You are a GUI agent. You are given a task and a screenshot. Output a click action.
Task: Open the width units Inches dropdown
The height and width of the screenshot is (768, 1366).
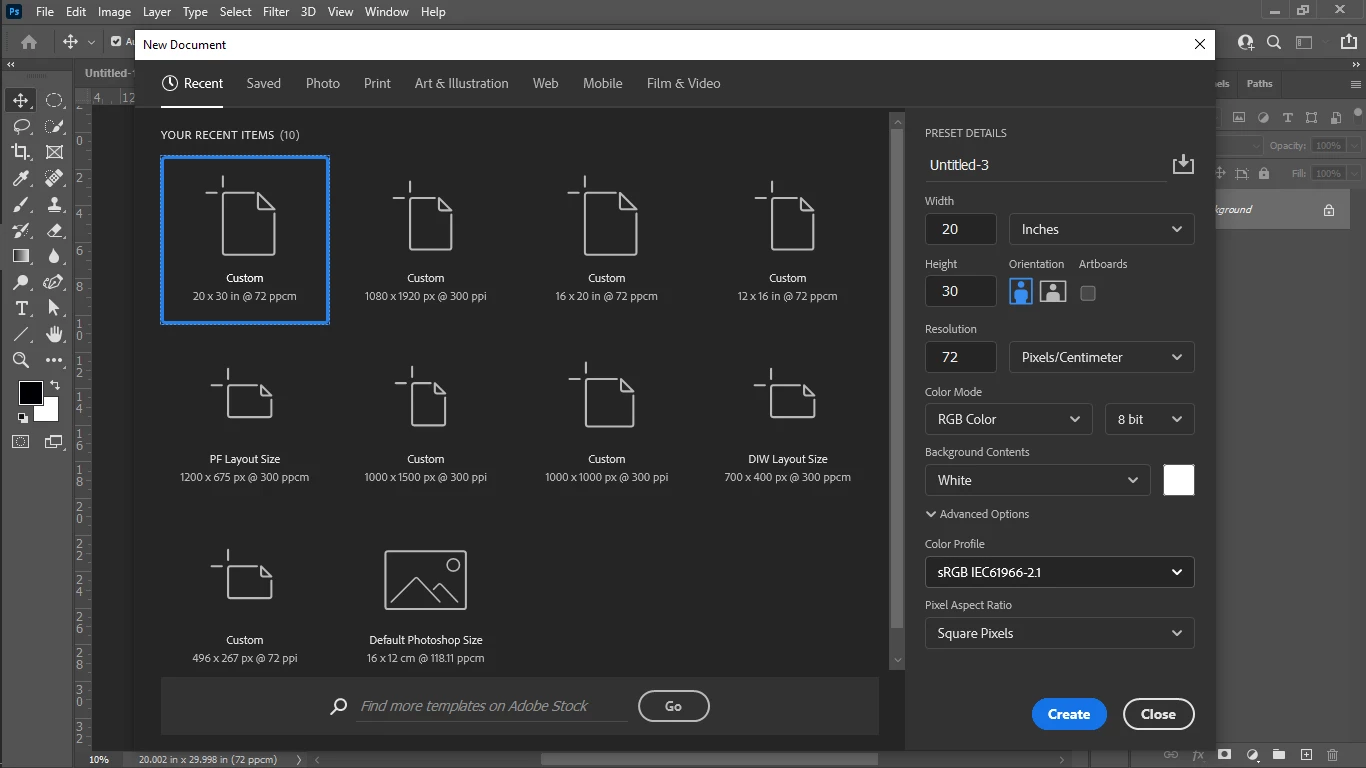click(x=1102, y=229)
